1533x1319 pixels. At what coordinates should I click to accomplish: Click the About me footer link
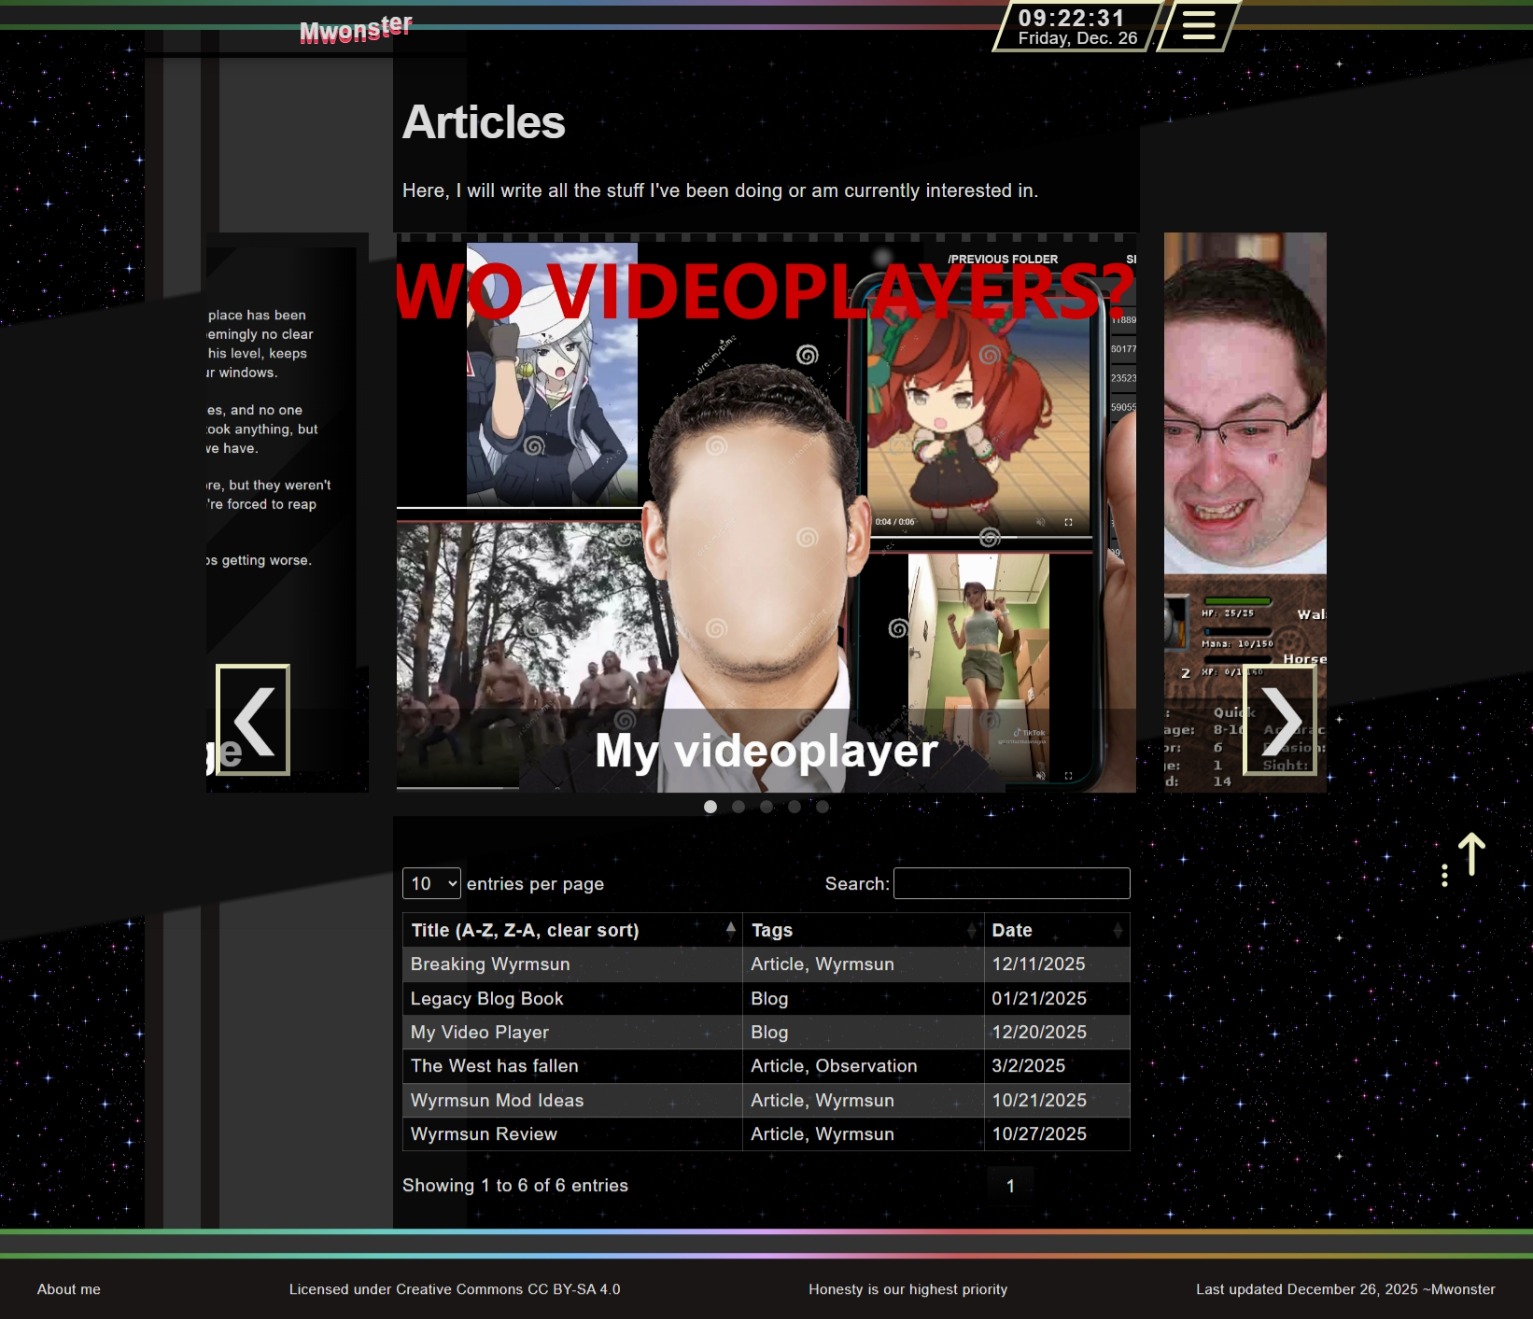click(x=68, y=1289)
